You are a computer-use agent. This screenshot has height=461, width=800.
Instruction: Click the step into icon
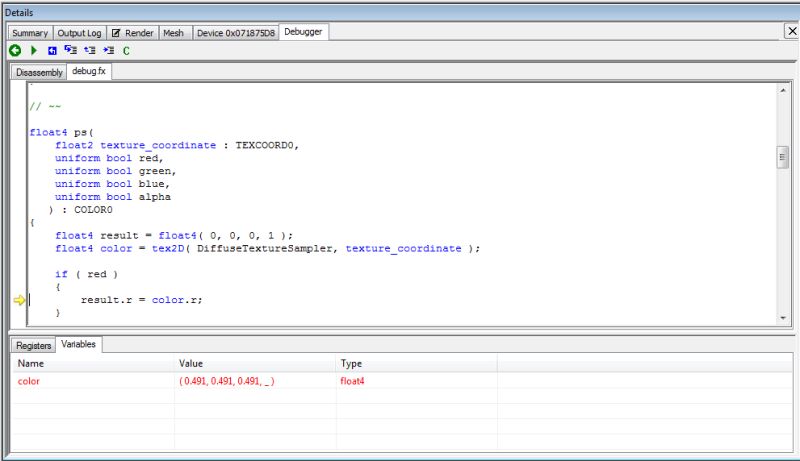[x=70, y=50]
